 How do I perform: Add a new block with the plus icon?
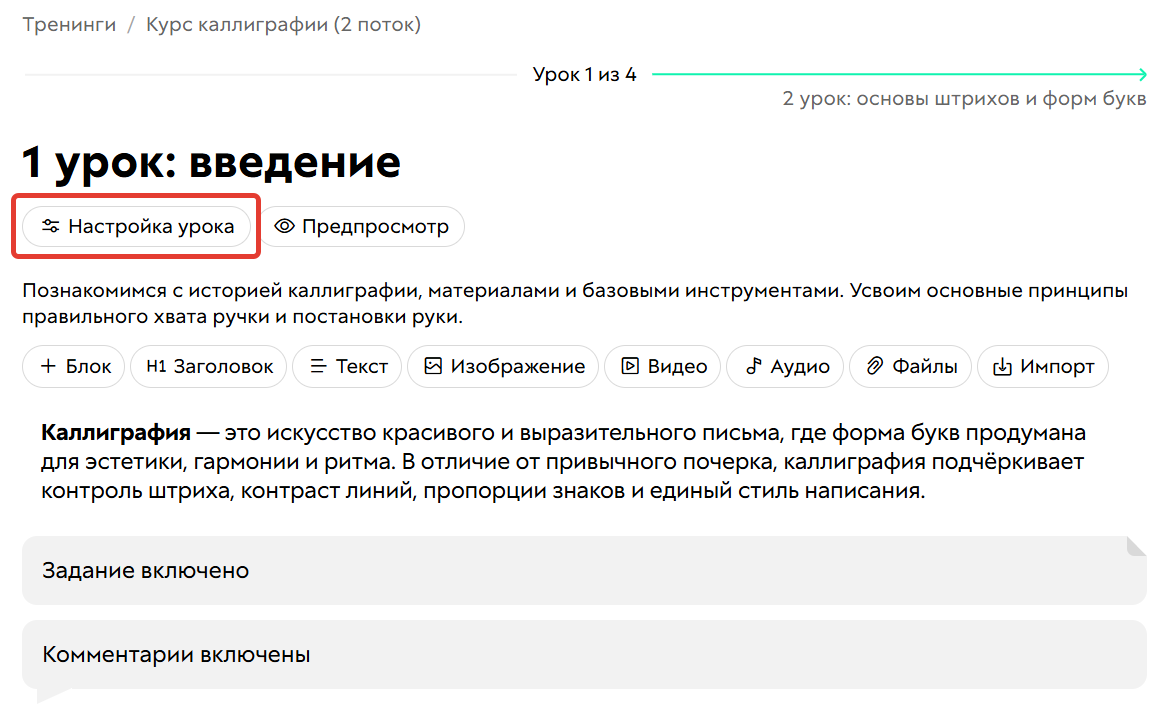pyautogui.click(x=48, y=366)
